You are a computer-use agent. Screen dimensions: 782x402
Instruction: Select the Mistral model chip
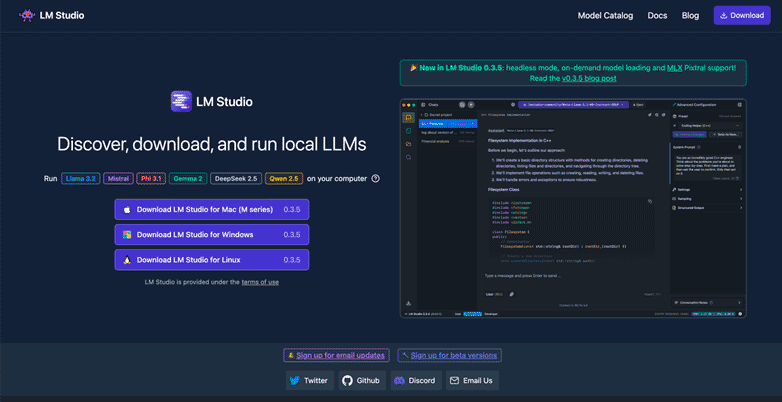[x=118, y=179]
